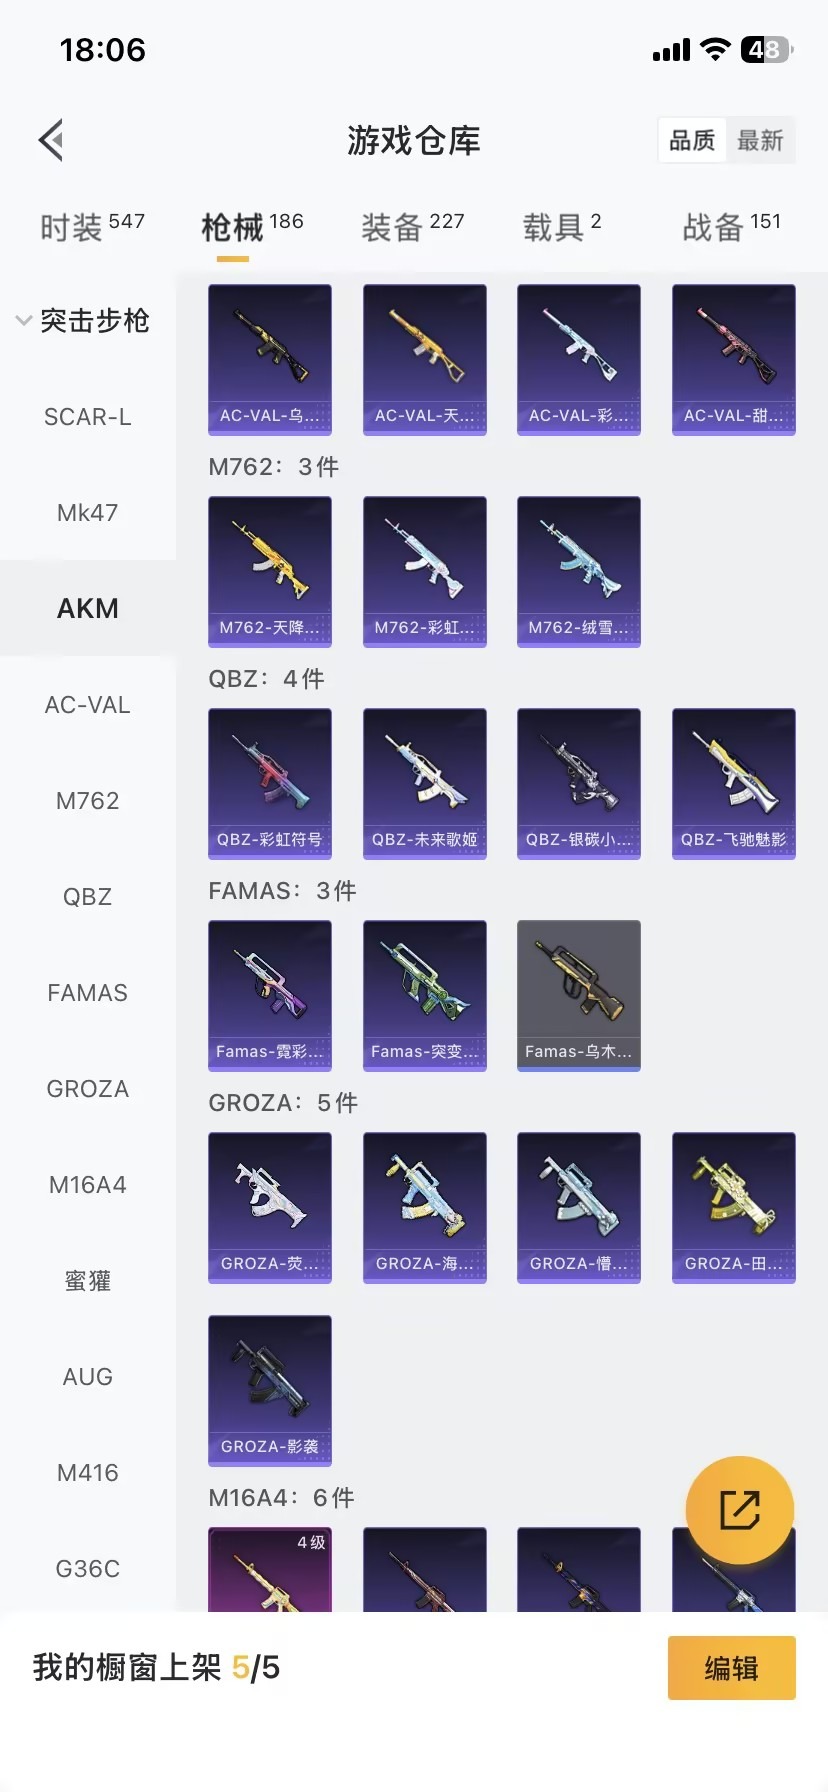
Task: Select the 品质 sort toggle
Action: tap(692, 141)
